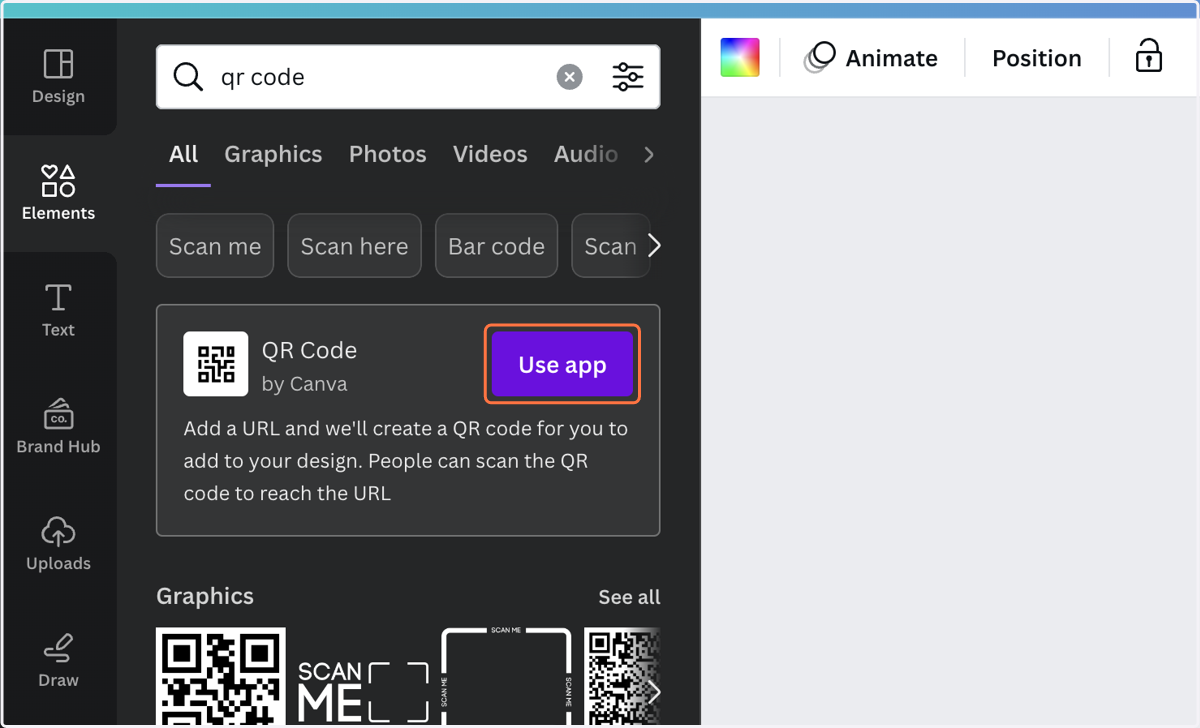This screenshot has width=1200, height=728.
Task: Click See all for Graphics
Action: point(629,597)
